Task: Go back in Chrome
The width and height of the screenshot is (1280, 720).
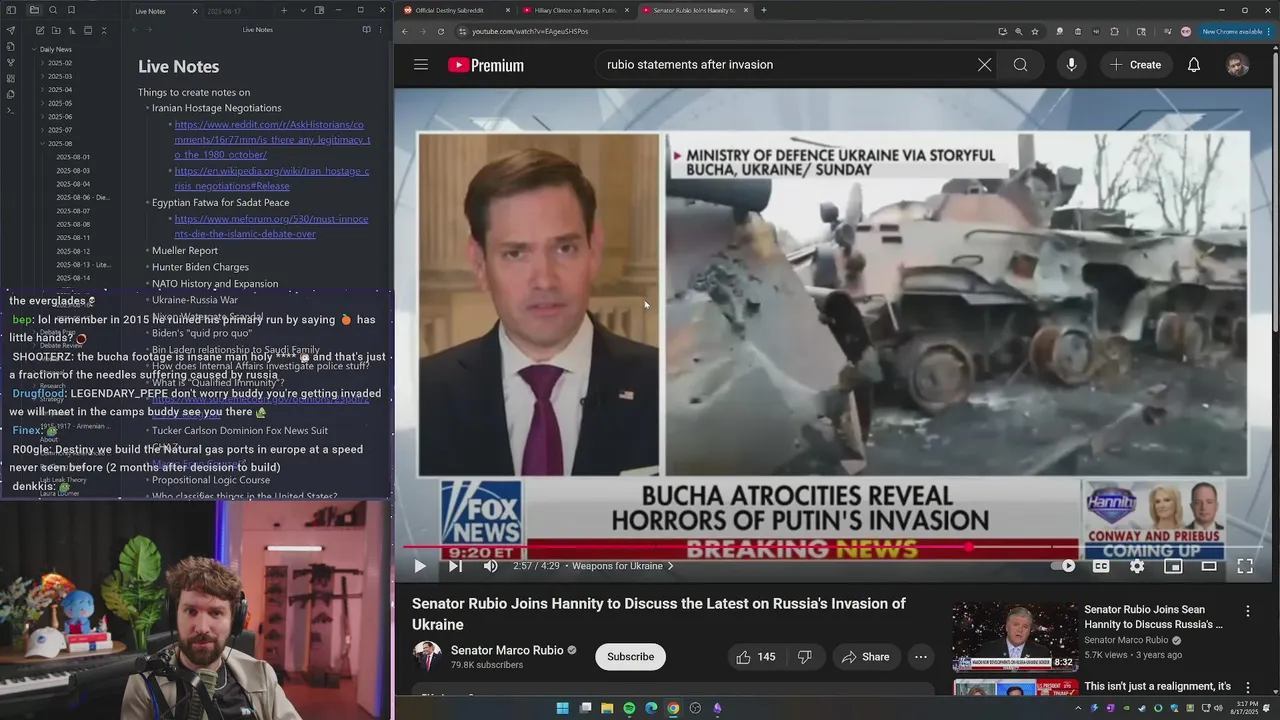Action: coord(405,31)
